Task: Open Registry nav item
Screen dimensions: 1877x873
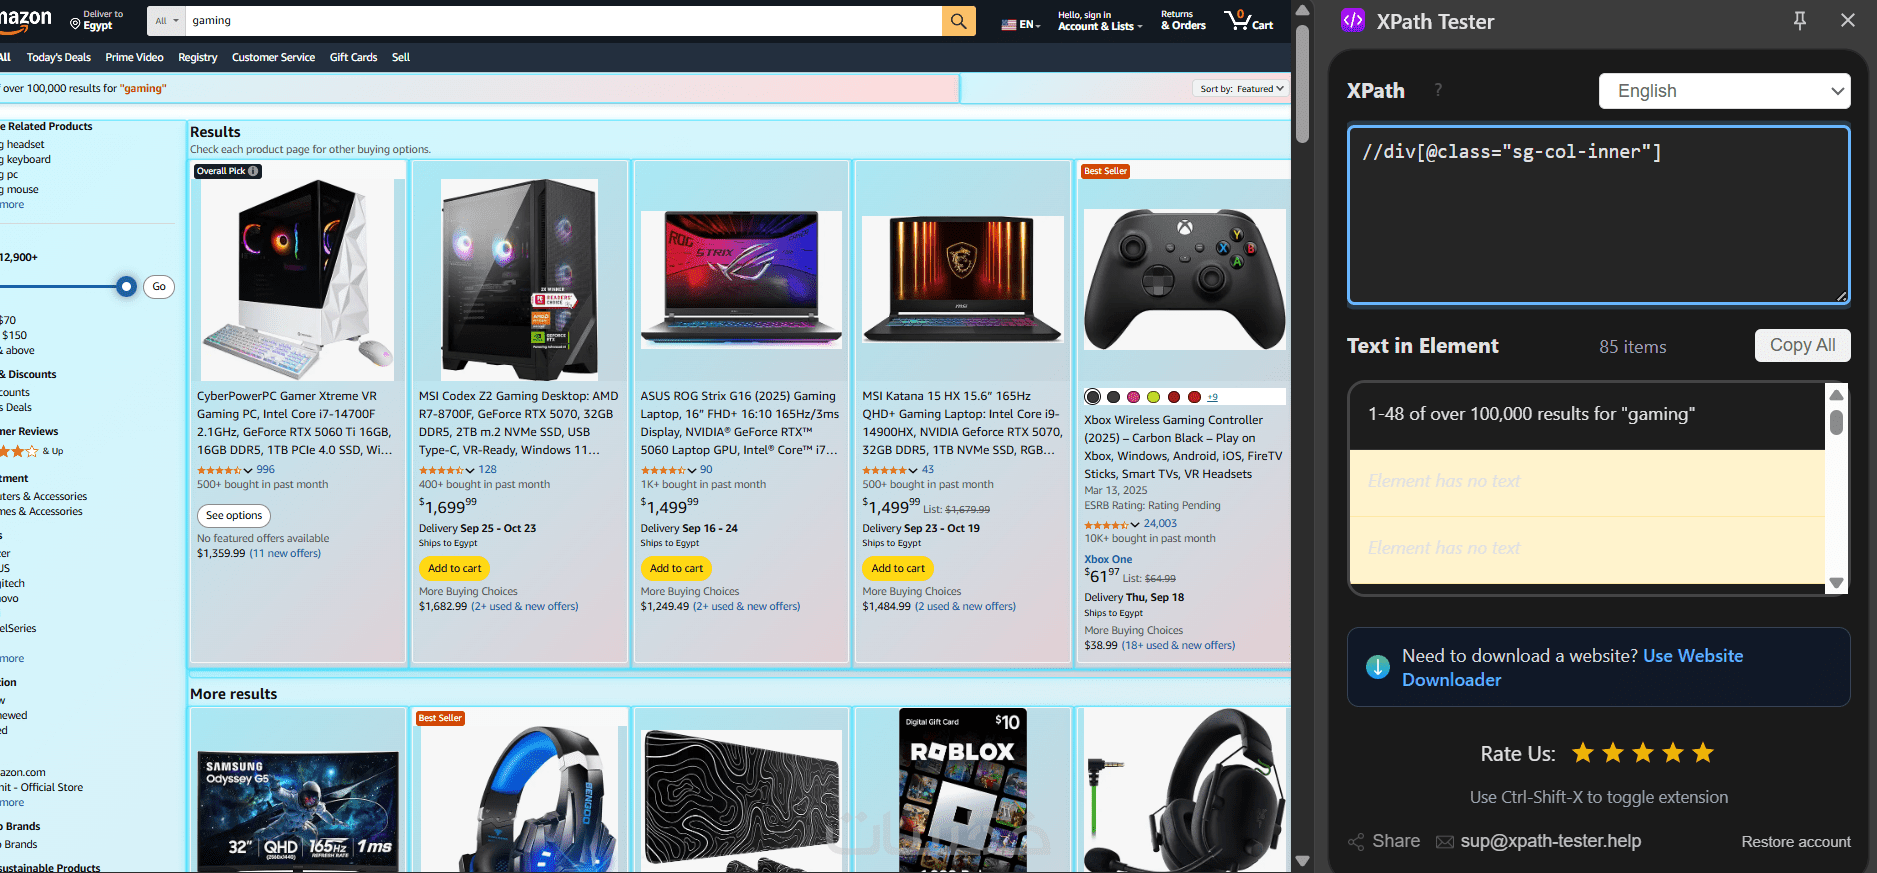Action: tap(197, 58)
